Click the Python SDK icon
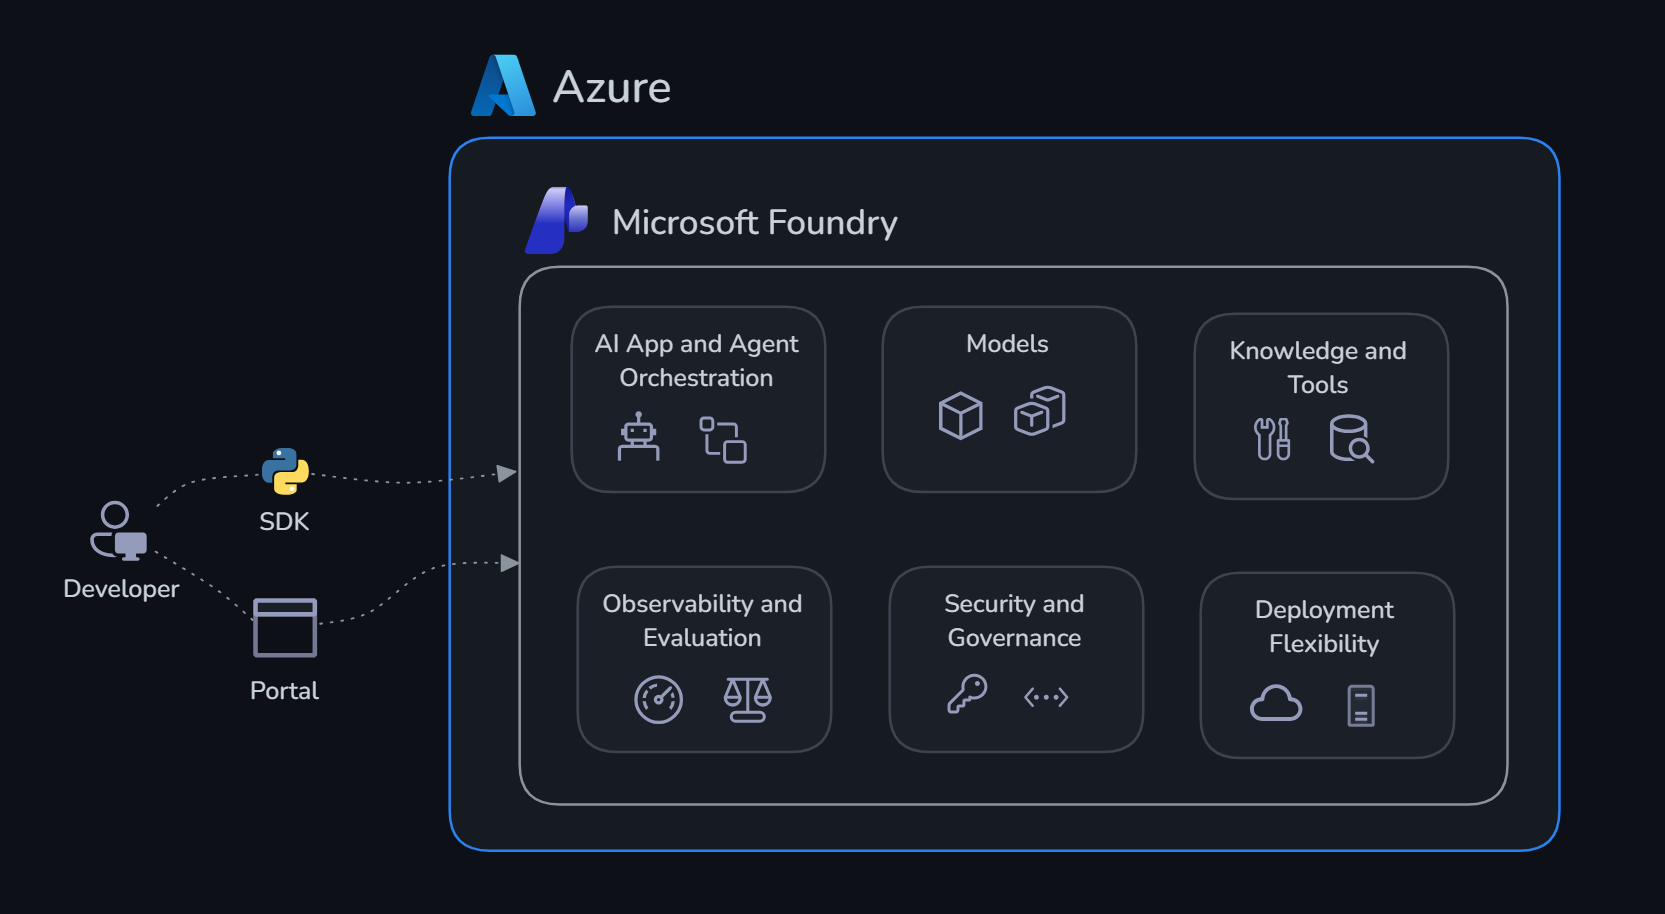 pos(285,471)
